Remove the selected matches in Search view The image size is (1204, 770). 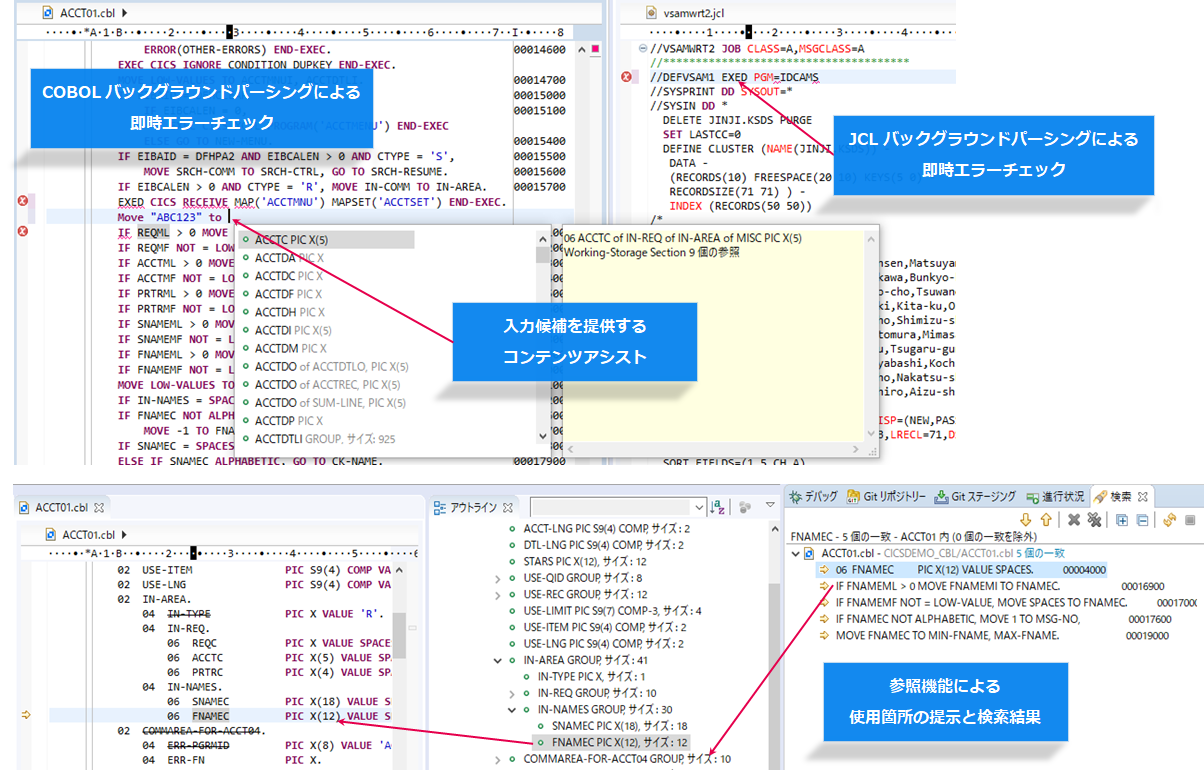pyautogui.click(x=1073, y=519)
